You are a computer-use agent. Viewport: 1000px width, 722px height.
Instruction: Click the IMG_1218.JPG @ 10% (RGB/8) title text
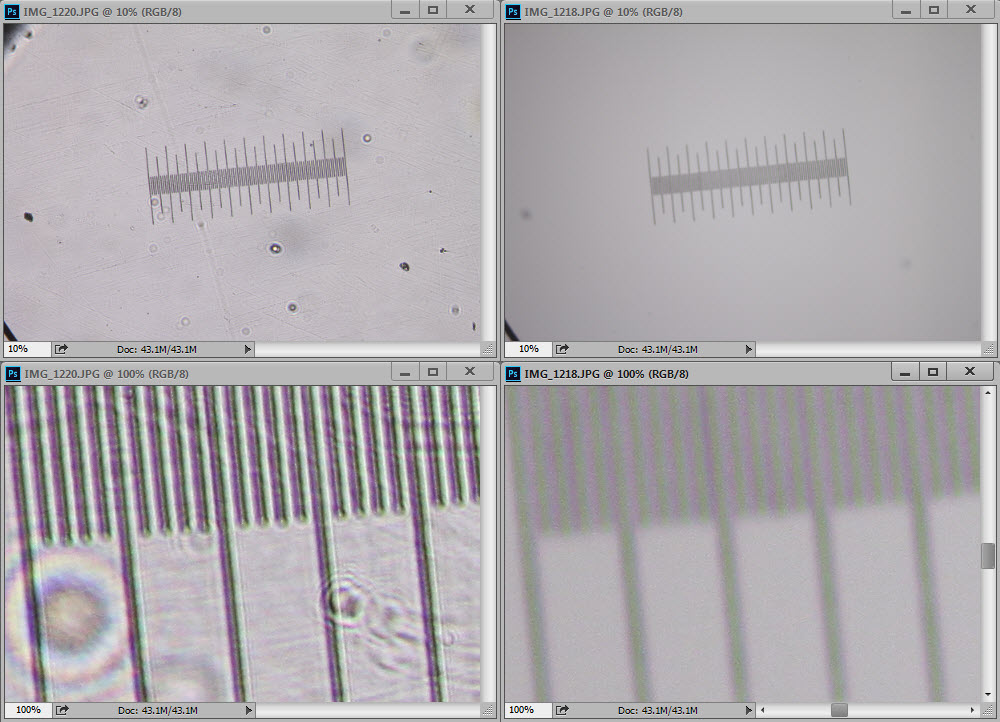pyautogui.click(x=603, y=12)
